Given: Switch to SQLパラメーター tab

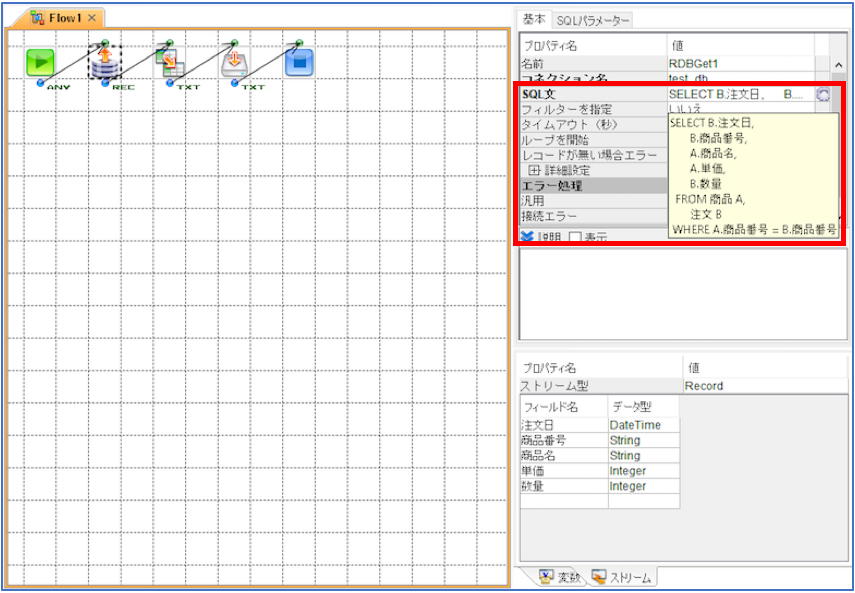Looking at the screenshot, I should click(593, 21).
